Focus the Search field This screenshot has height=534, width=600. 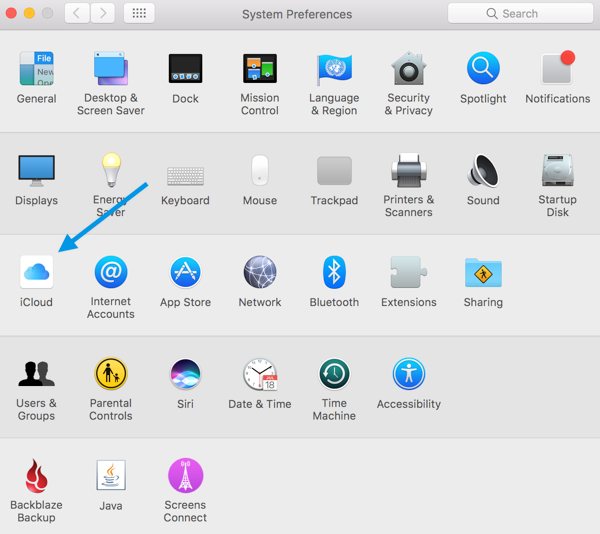click(520, 13)
